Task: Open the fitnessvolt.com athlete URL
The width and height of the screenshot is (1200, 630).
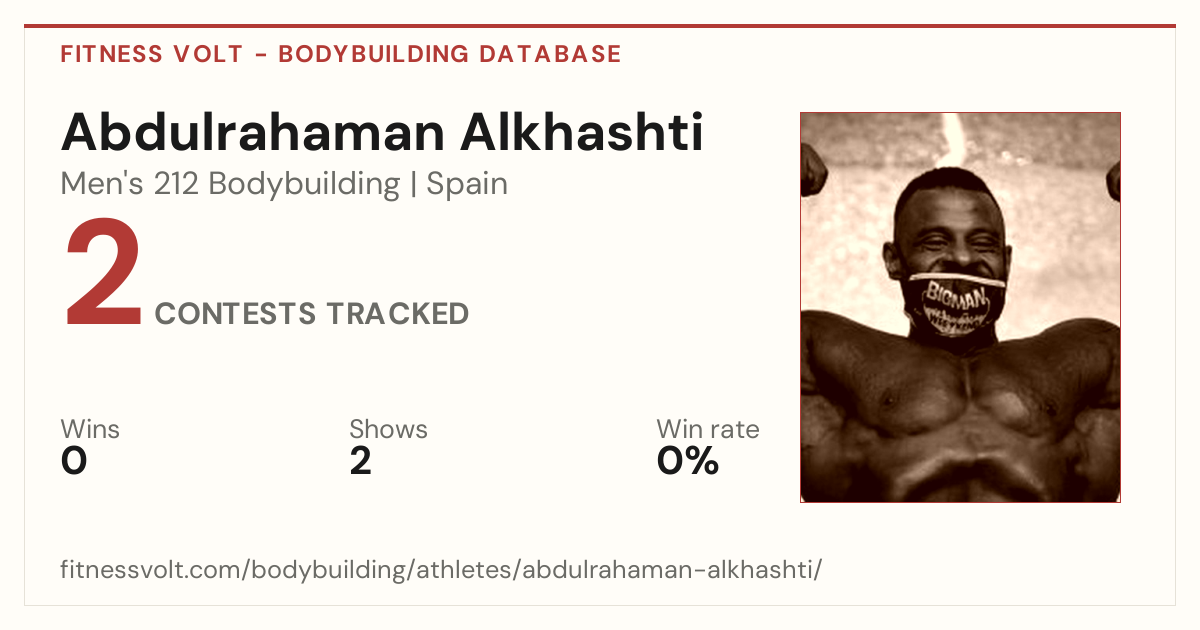Action: point(441,570)
